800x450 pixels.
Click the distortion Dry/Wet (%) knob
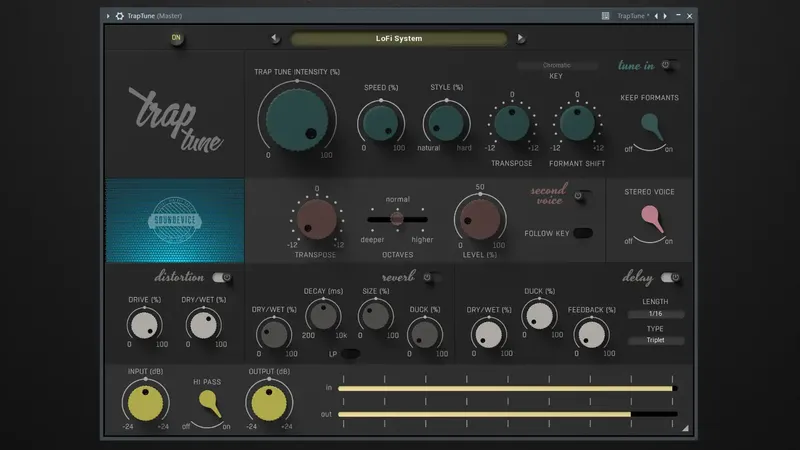point(203,325)
